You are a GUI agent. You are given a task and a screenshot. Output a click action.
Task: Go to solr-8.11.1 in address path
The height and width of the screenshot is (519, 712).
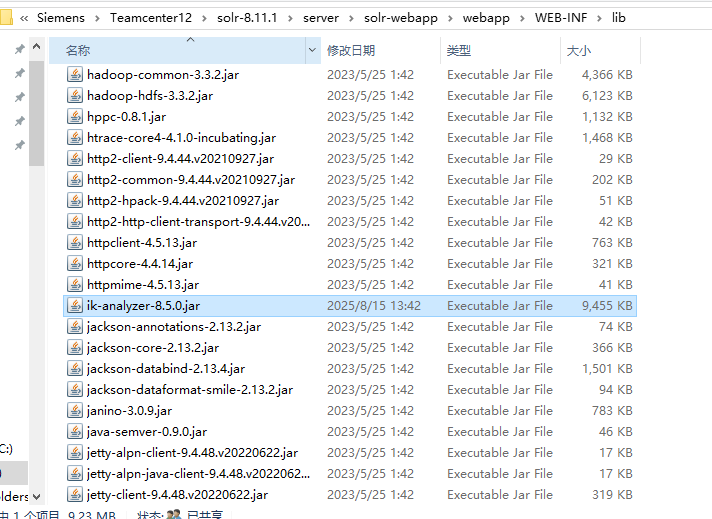point(247,18)
